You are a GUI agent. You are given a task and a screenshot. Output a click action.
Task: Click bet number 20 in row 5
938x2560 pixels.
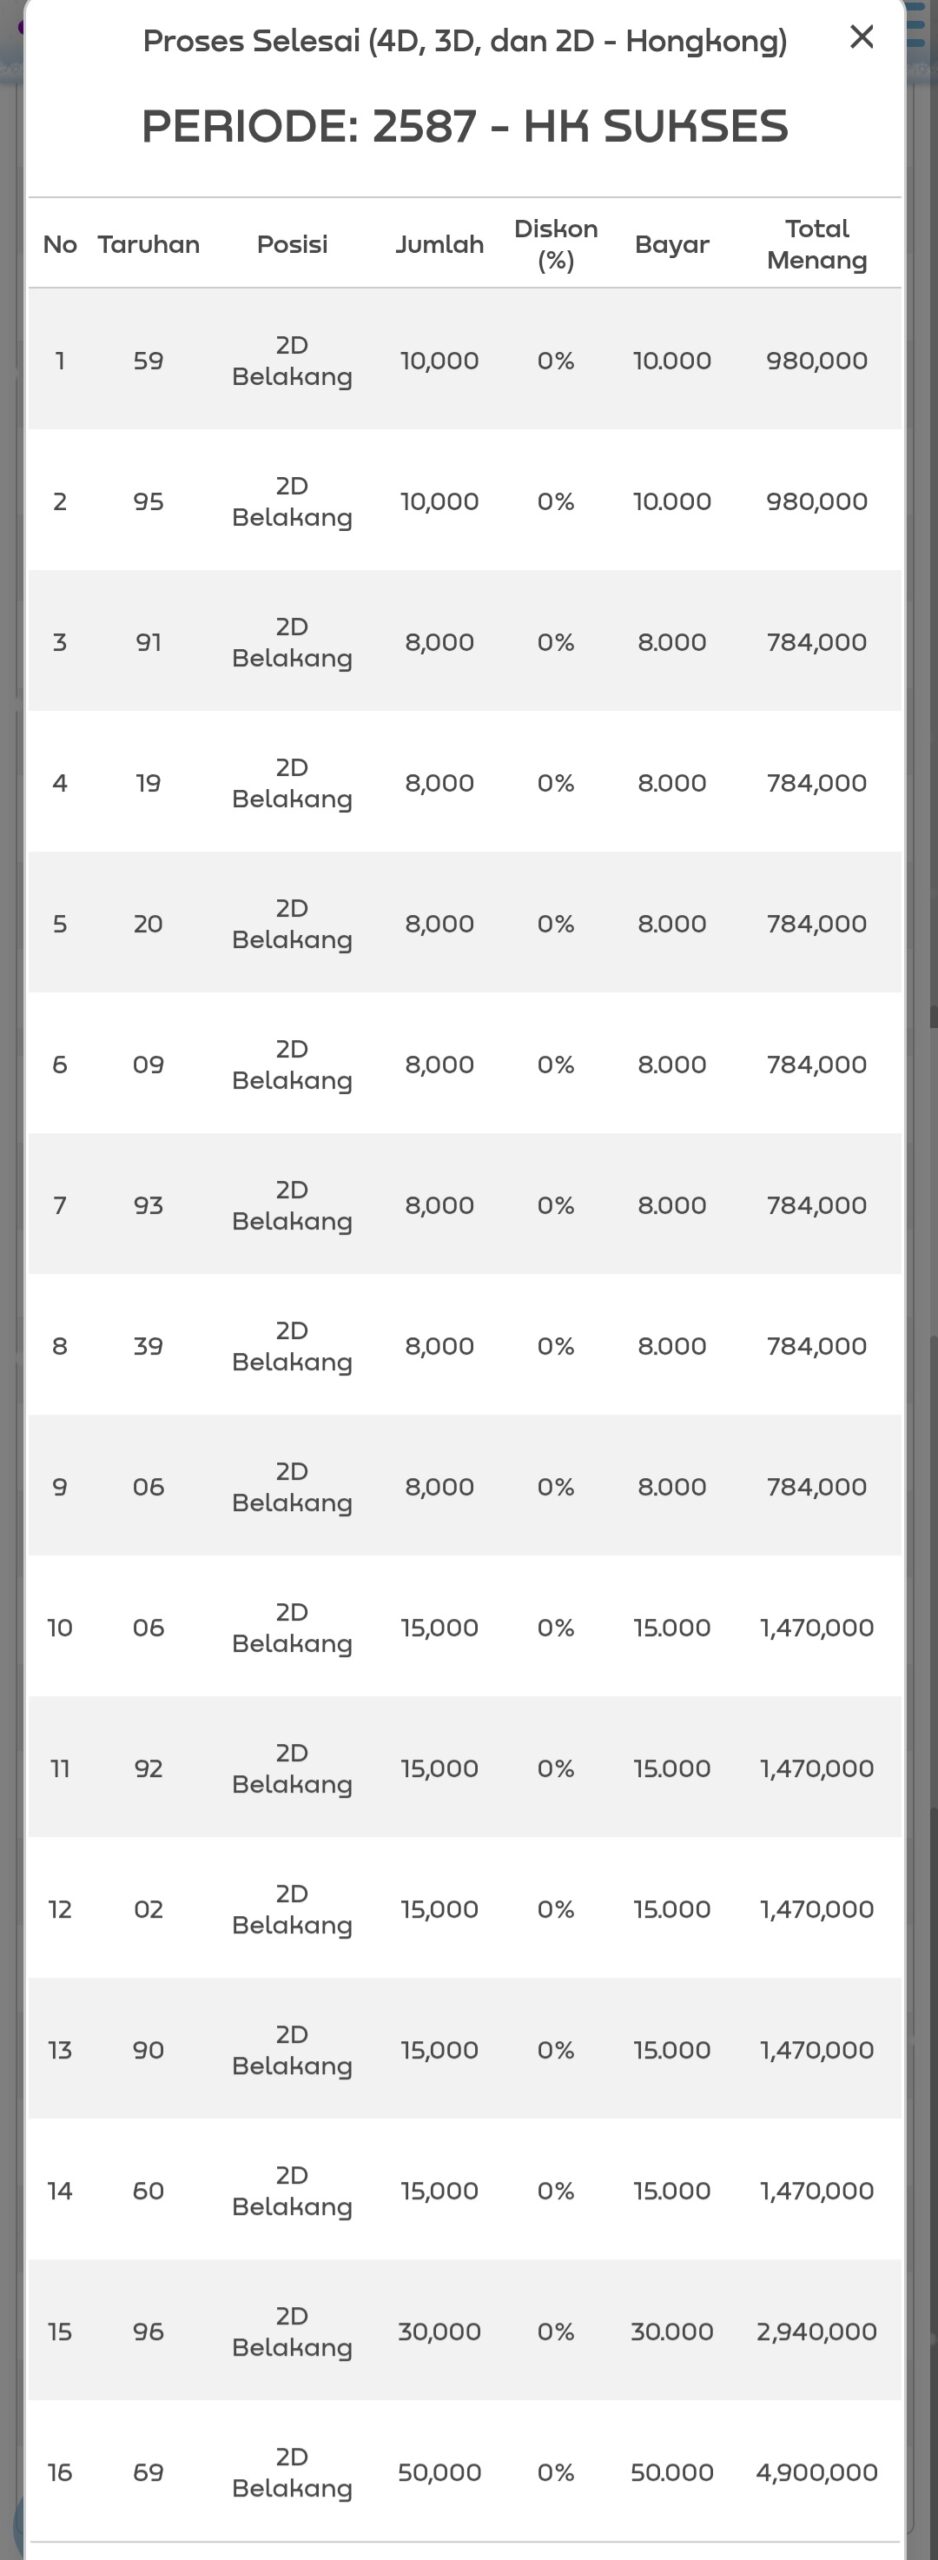pyautogui.click(x=149, y=923)
